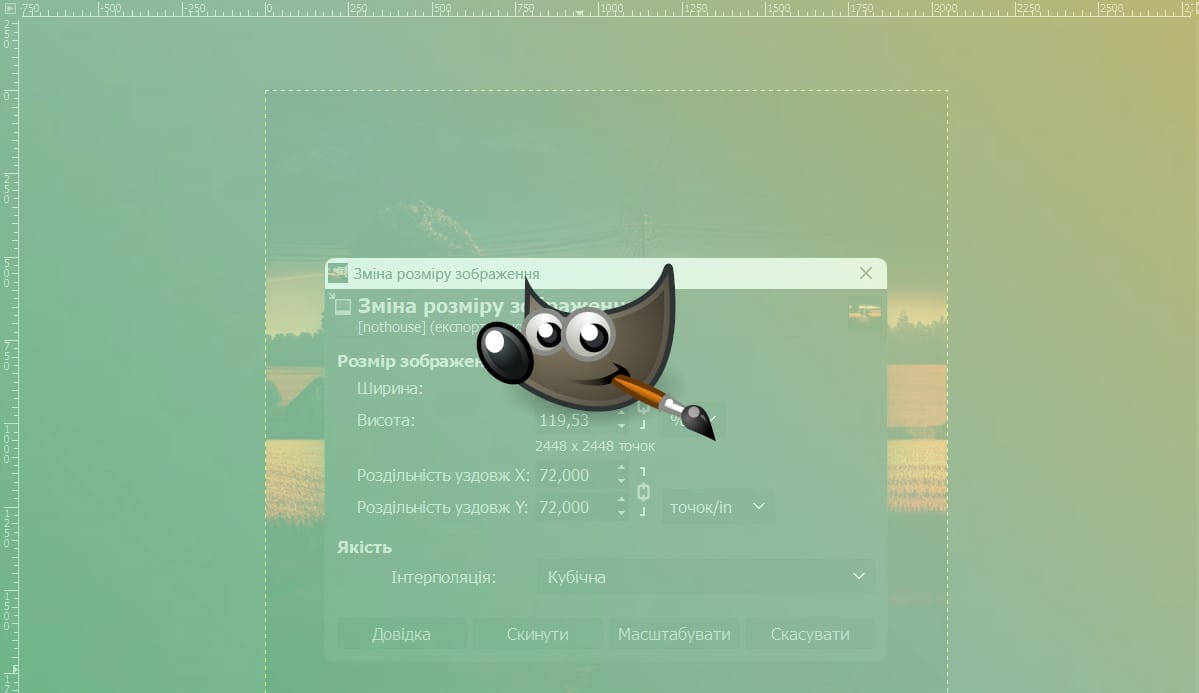
Task: Increase Роздільність уздовж Y with the up arrow
Action: click(x=621, y=500)
